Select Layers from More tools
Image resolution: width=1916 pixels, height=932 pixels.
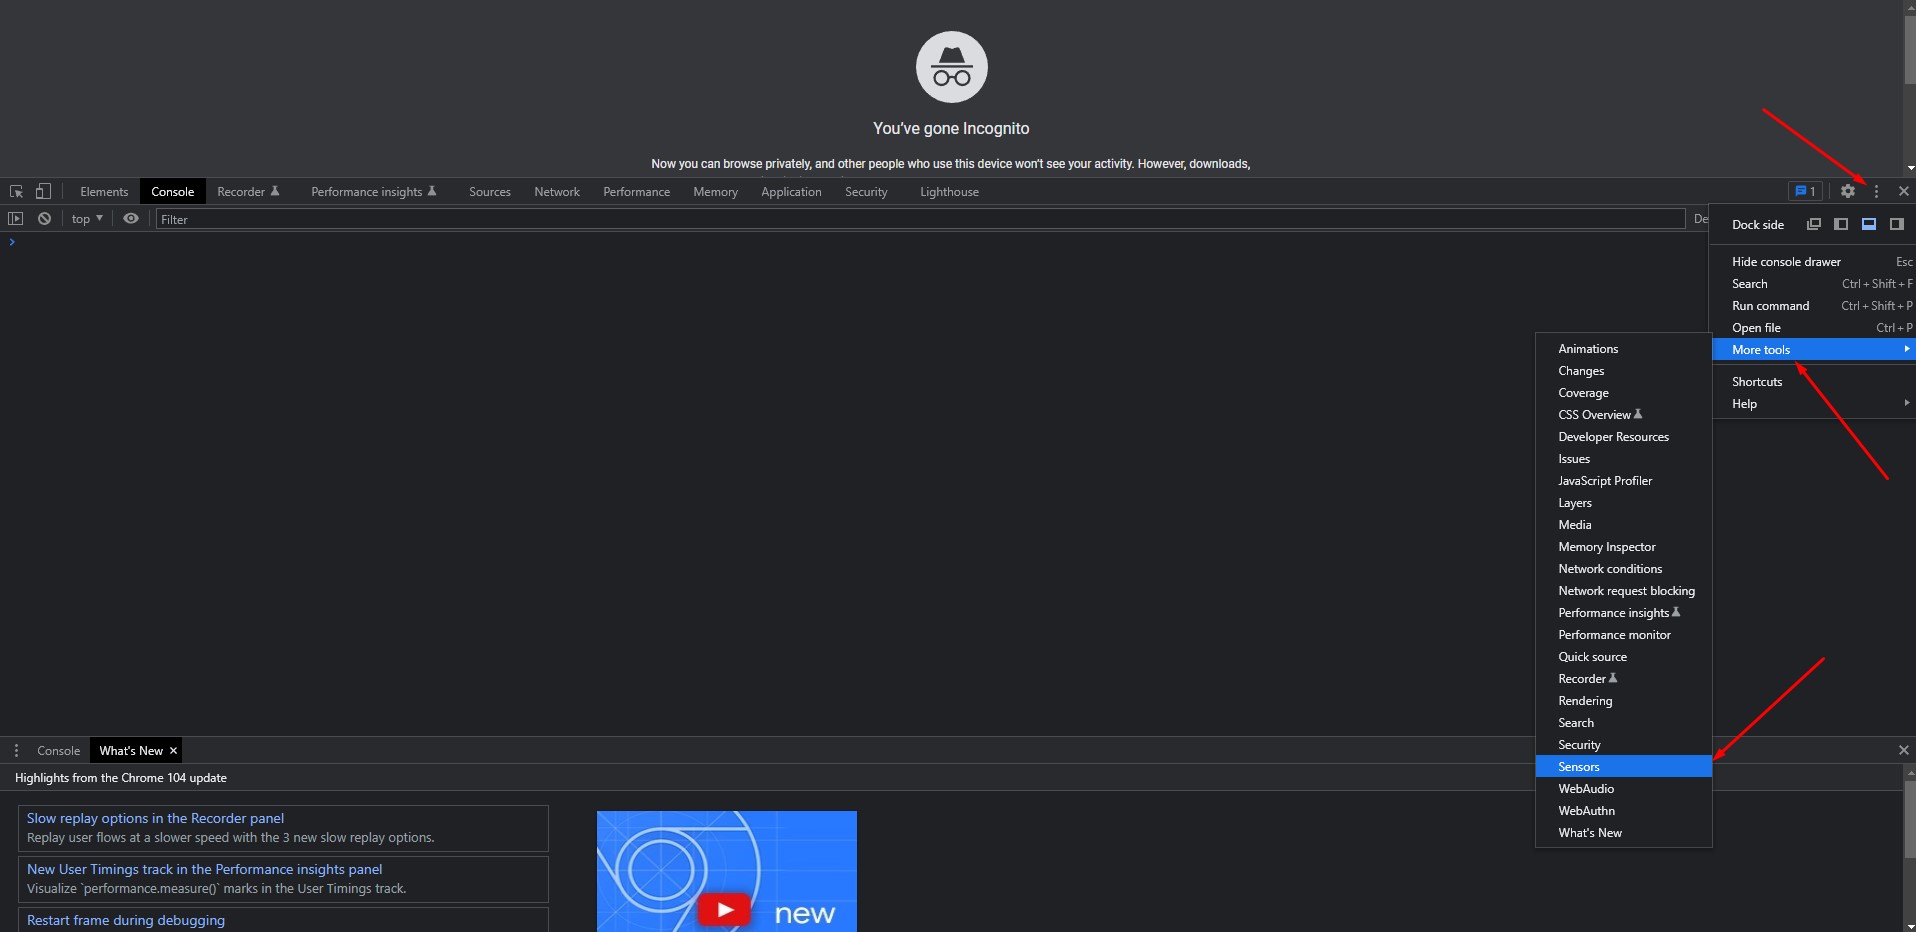click(x=1624, y=502)
